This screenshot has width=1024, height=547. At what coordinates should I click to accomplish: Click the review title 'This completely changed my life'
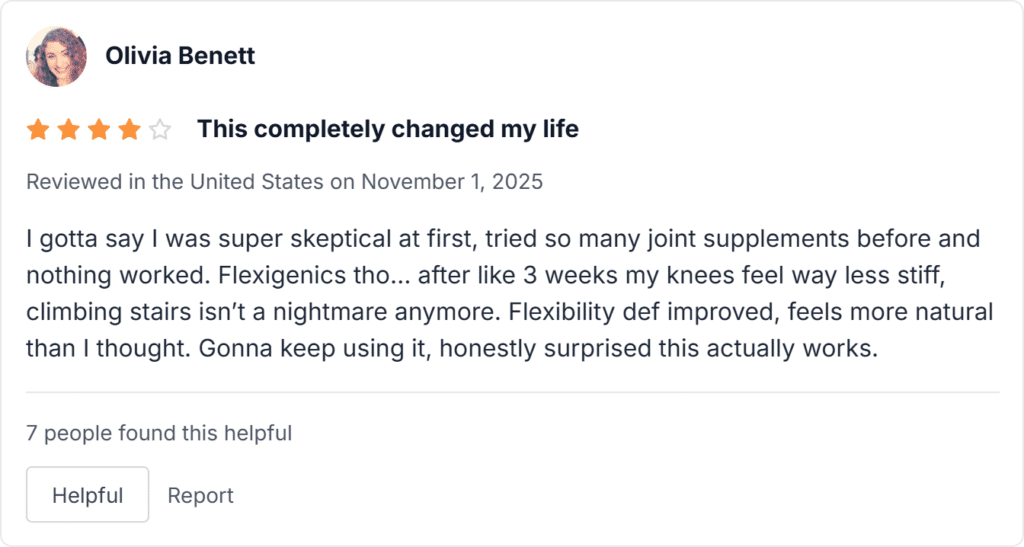click(x=388, y=129)
